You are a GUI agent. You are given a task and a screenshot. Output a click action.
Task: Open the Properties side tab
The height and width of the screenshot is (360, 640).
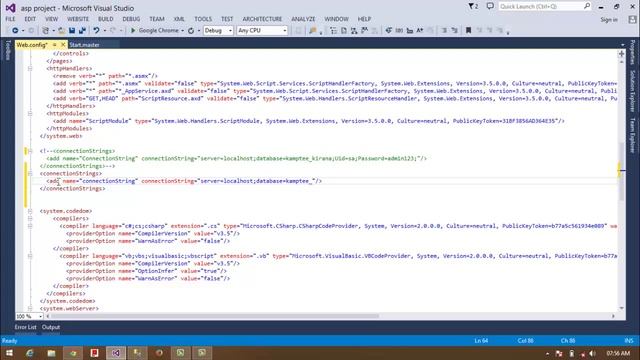tap(633, 52)
